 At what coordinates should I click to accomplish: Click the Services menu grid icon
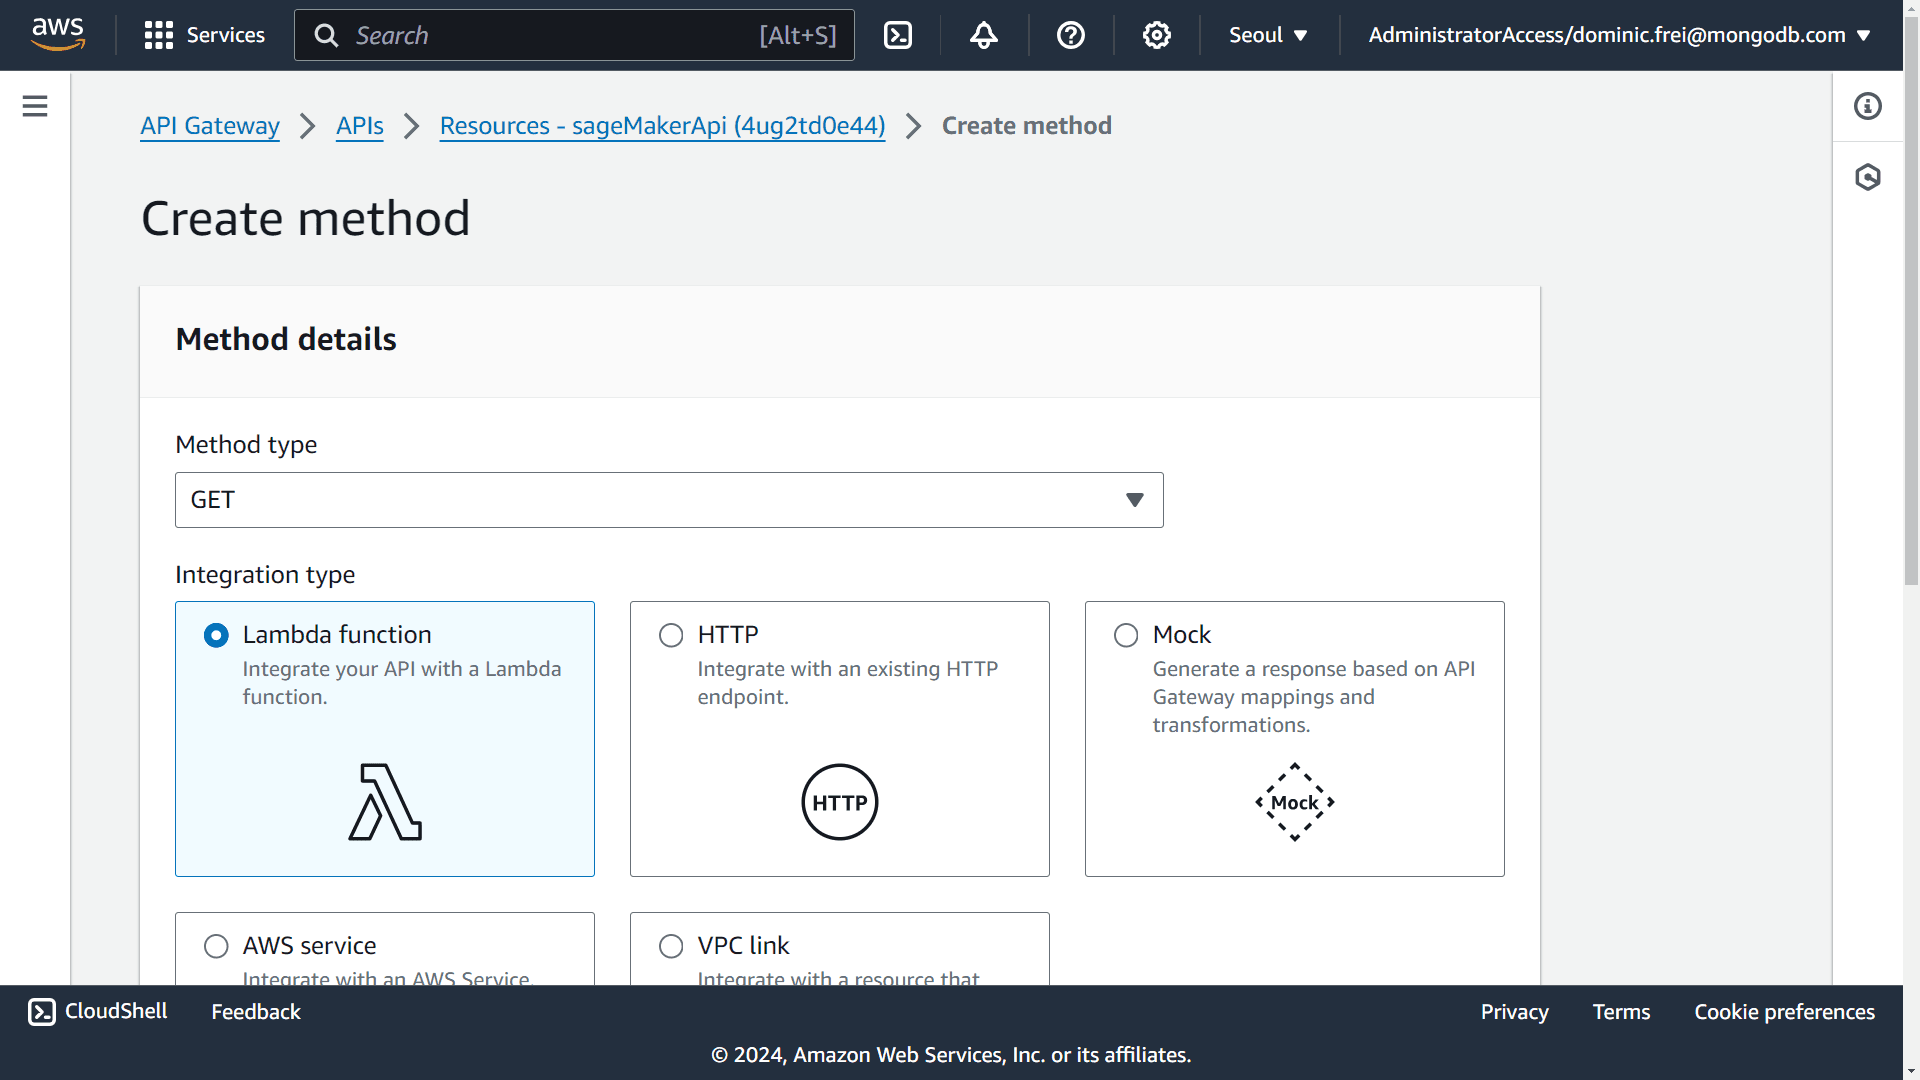click(x=157, y=36)
